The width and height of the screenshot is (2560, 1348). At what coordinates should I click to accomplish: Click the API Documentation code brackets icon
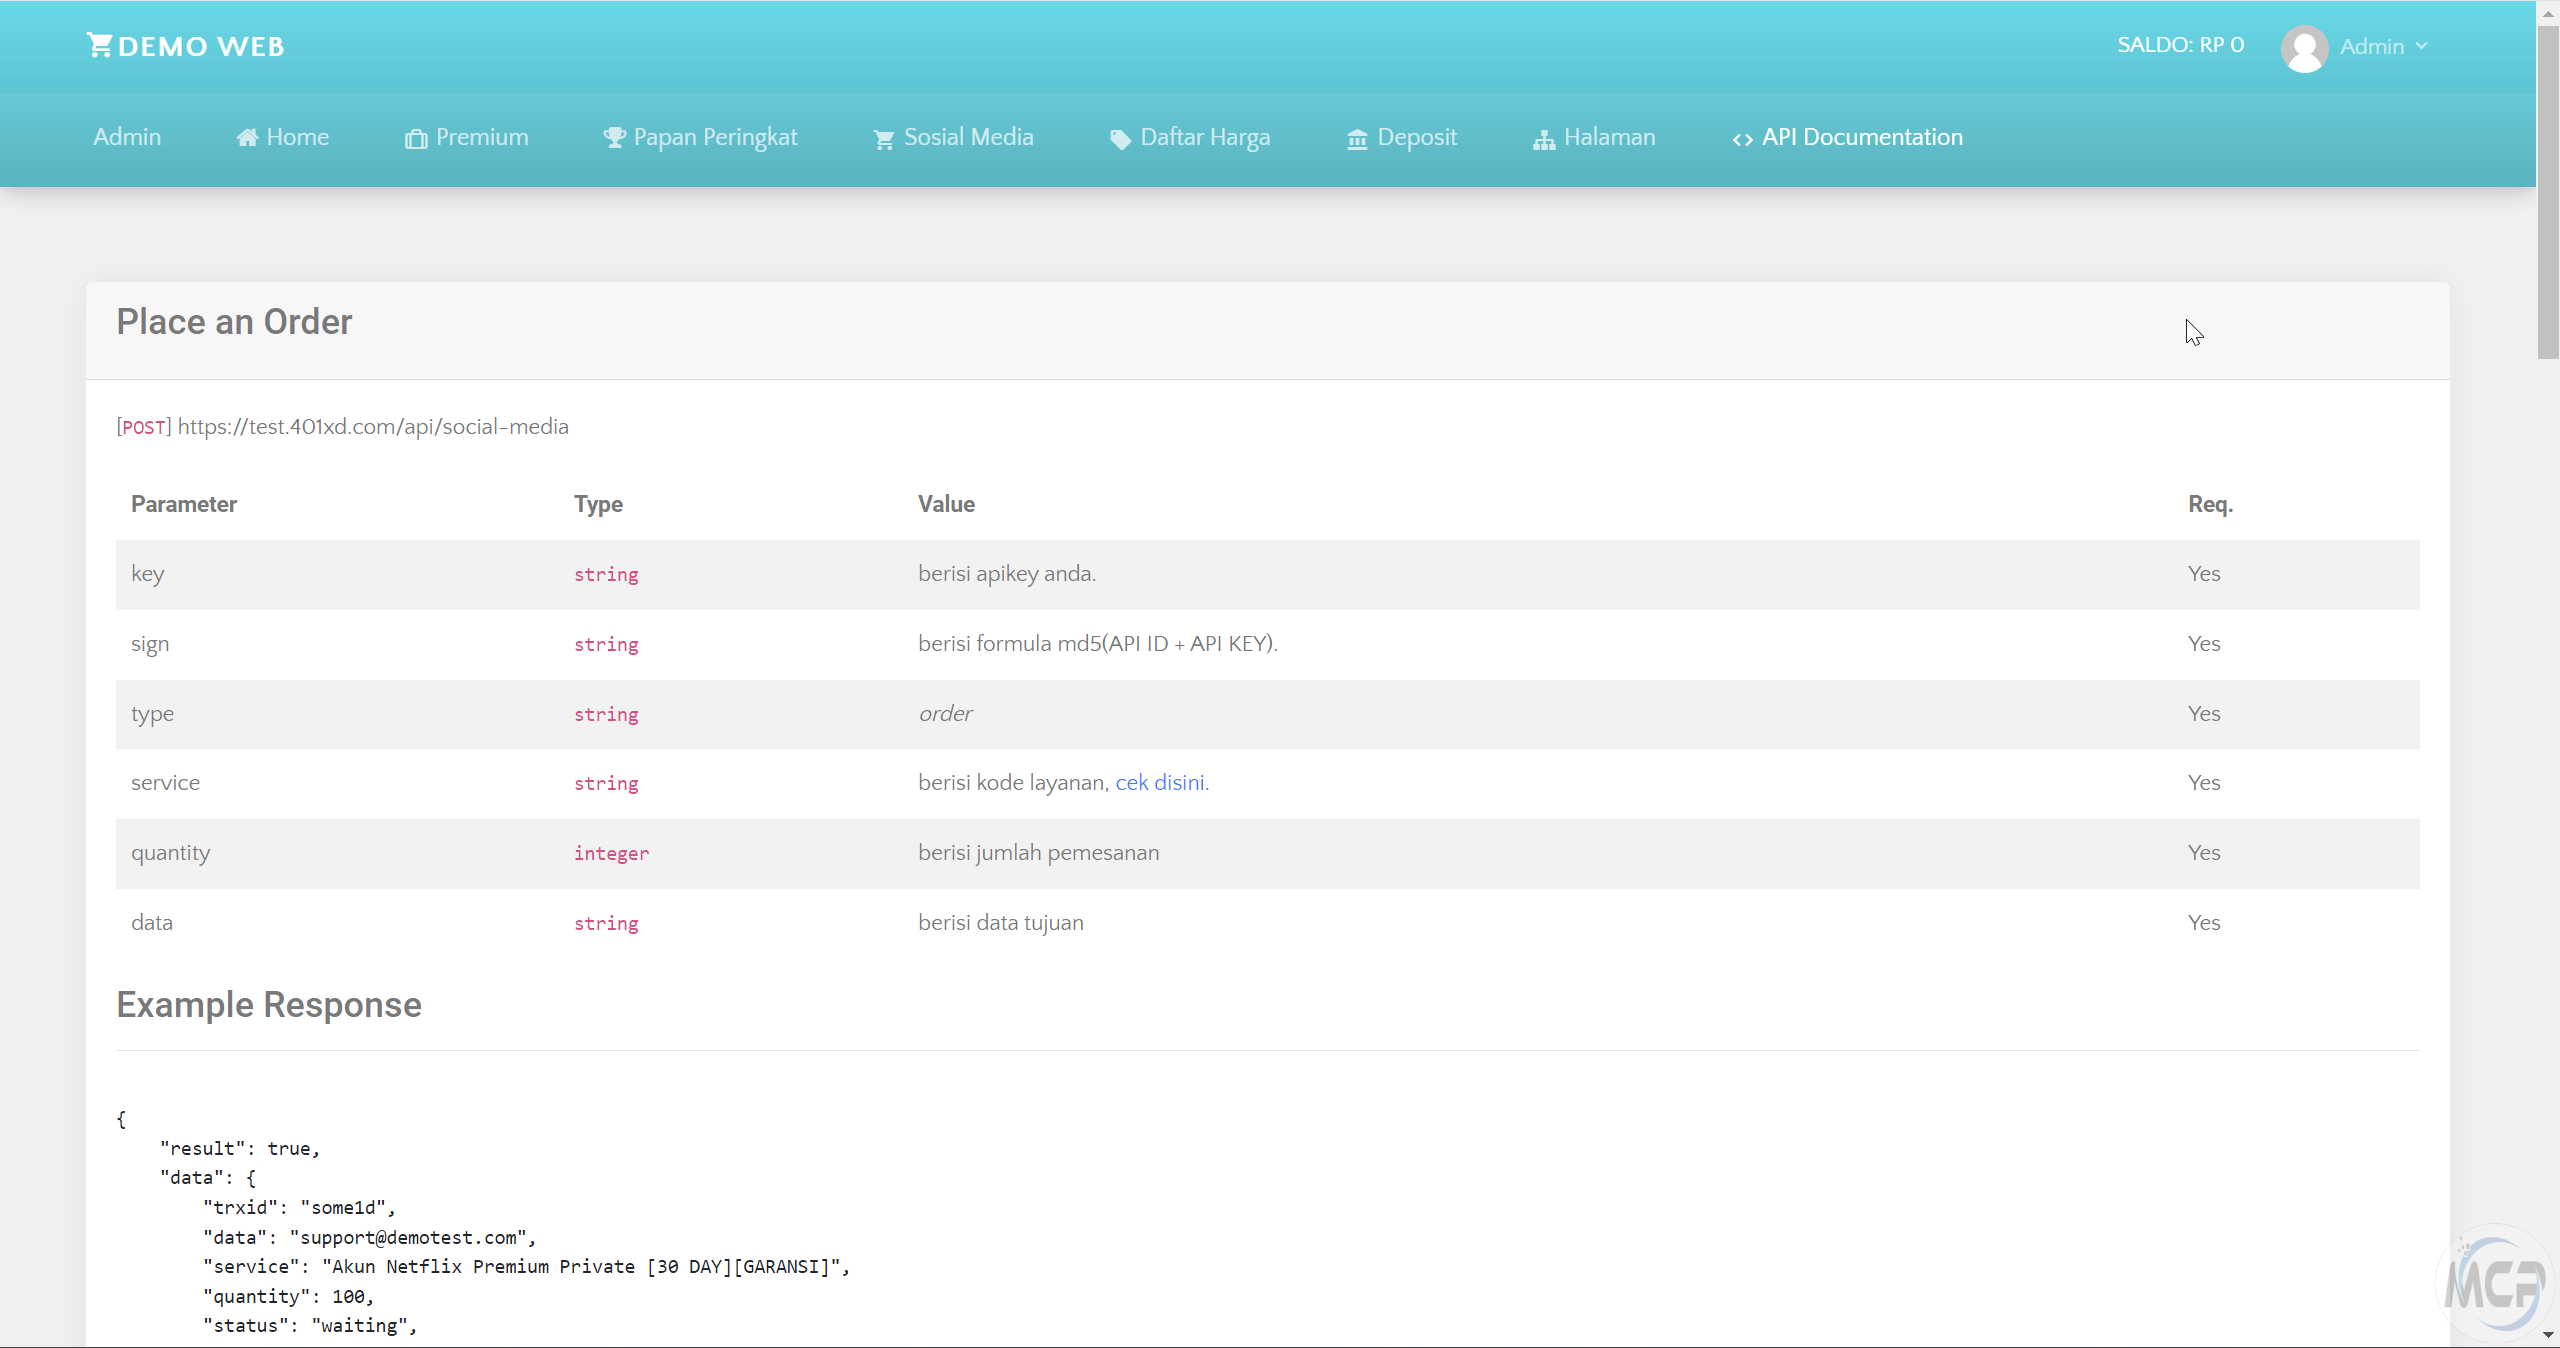click(1743, 139)
